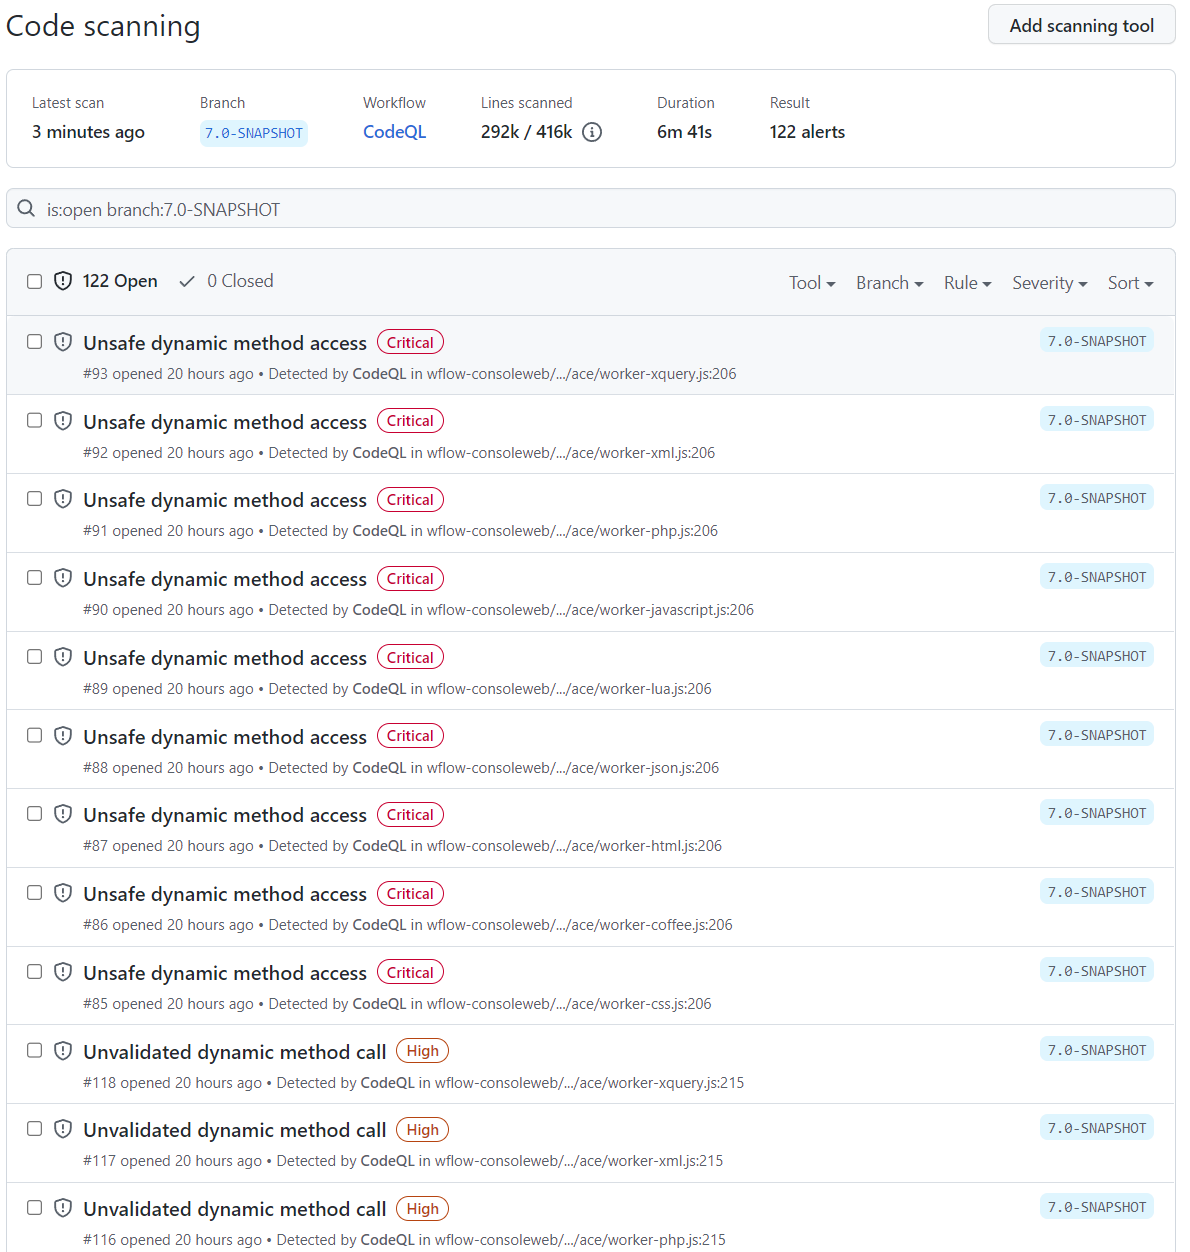This screenshot has height=1252, width=1190.
Task: Click the info icon next to lines scanned
Action: pos(591,131)
